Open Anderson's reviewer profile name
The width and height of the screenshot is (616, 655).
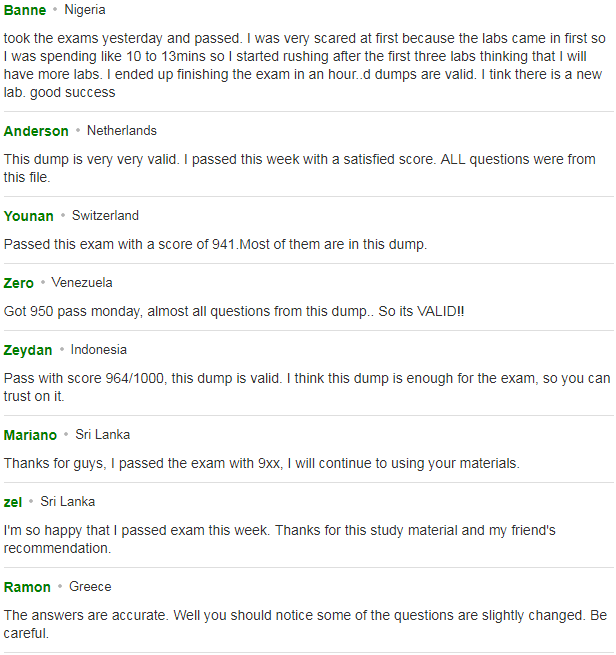point(36,131)
